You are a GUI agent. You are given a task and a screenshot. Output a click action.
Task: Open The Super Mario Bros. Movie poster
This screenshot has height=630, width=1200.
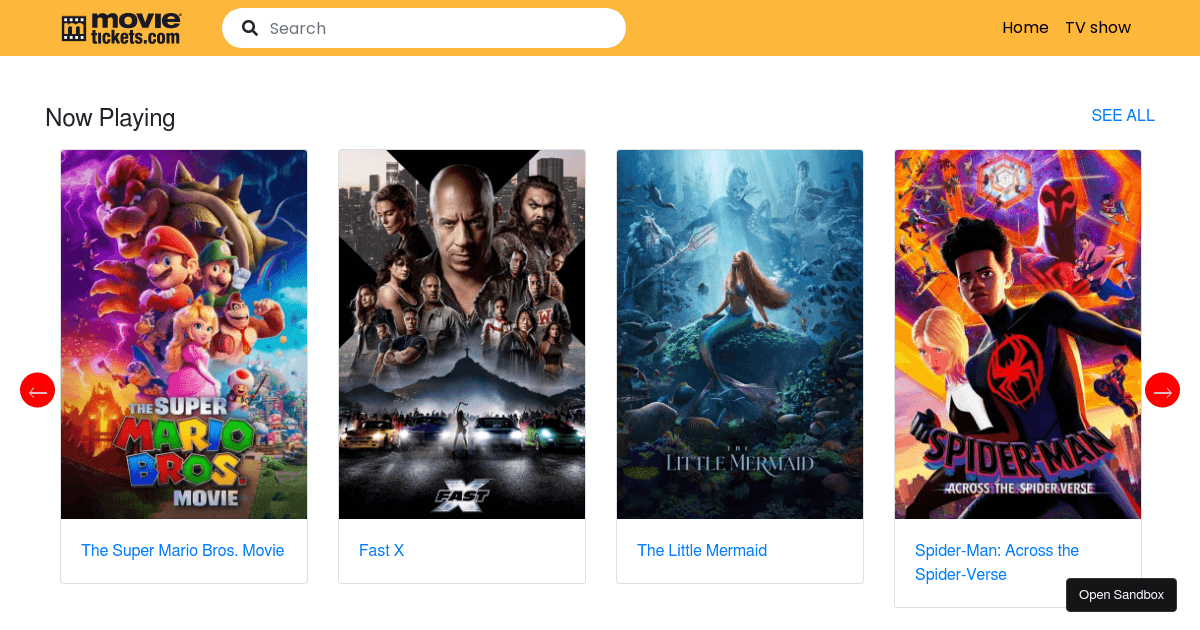click(184, 334)
